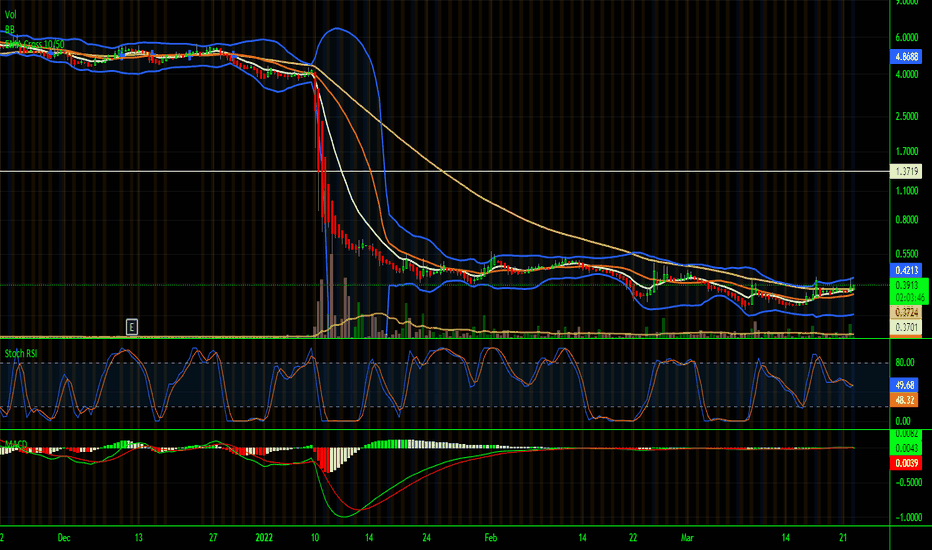Click the 24 date label on time axis

click(427, 538)
